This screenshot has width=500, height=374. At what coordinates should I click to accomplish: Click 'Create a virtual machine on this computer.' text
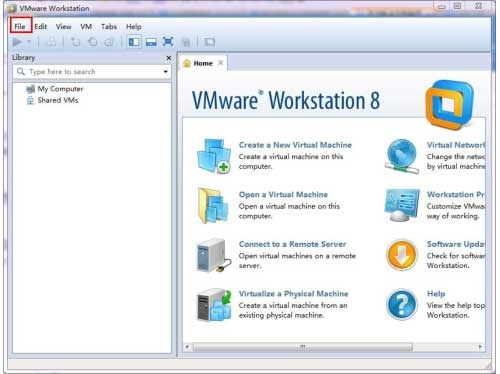pos(291,161)
